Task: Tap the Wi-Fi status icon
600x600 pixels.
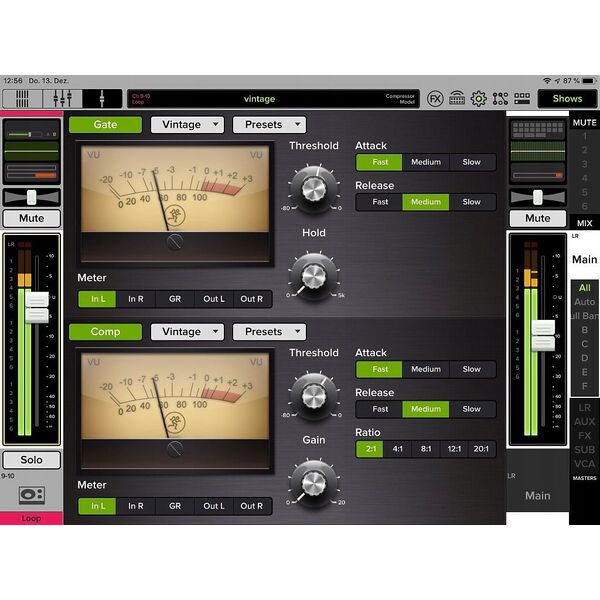Action: [547, 81]
